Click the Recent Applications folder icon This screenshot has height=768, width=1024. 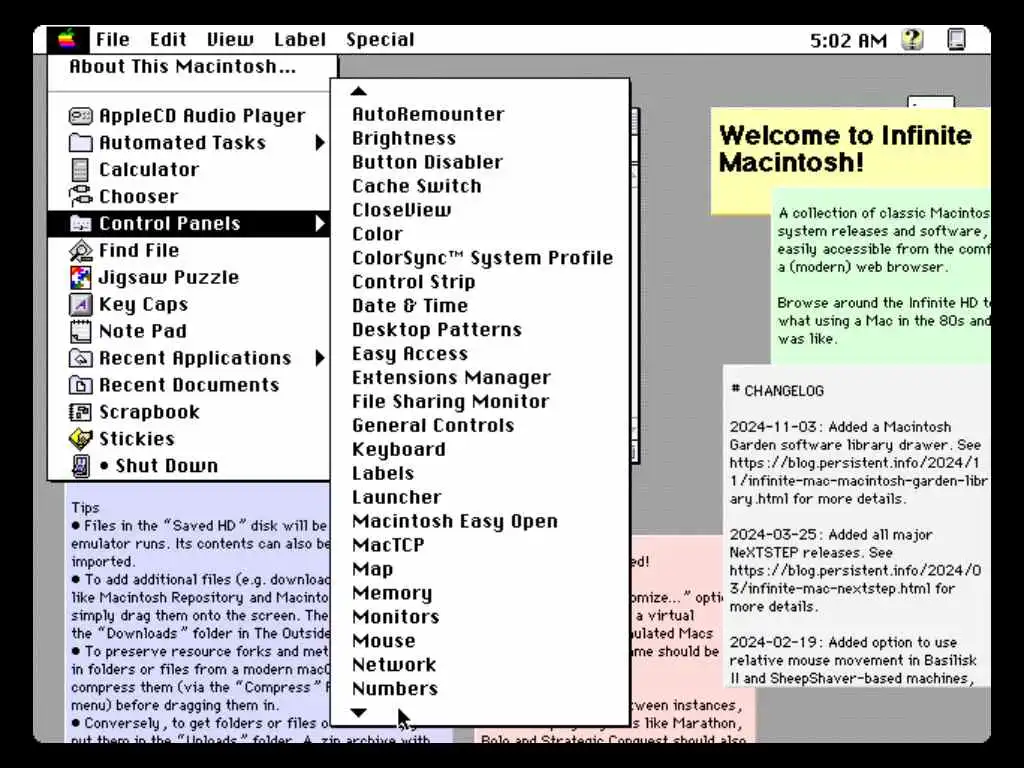click(80, 358)
